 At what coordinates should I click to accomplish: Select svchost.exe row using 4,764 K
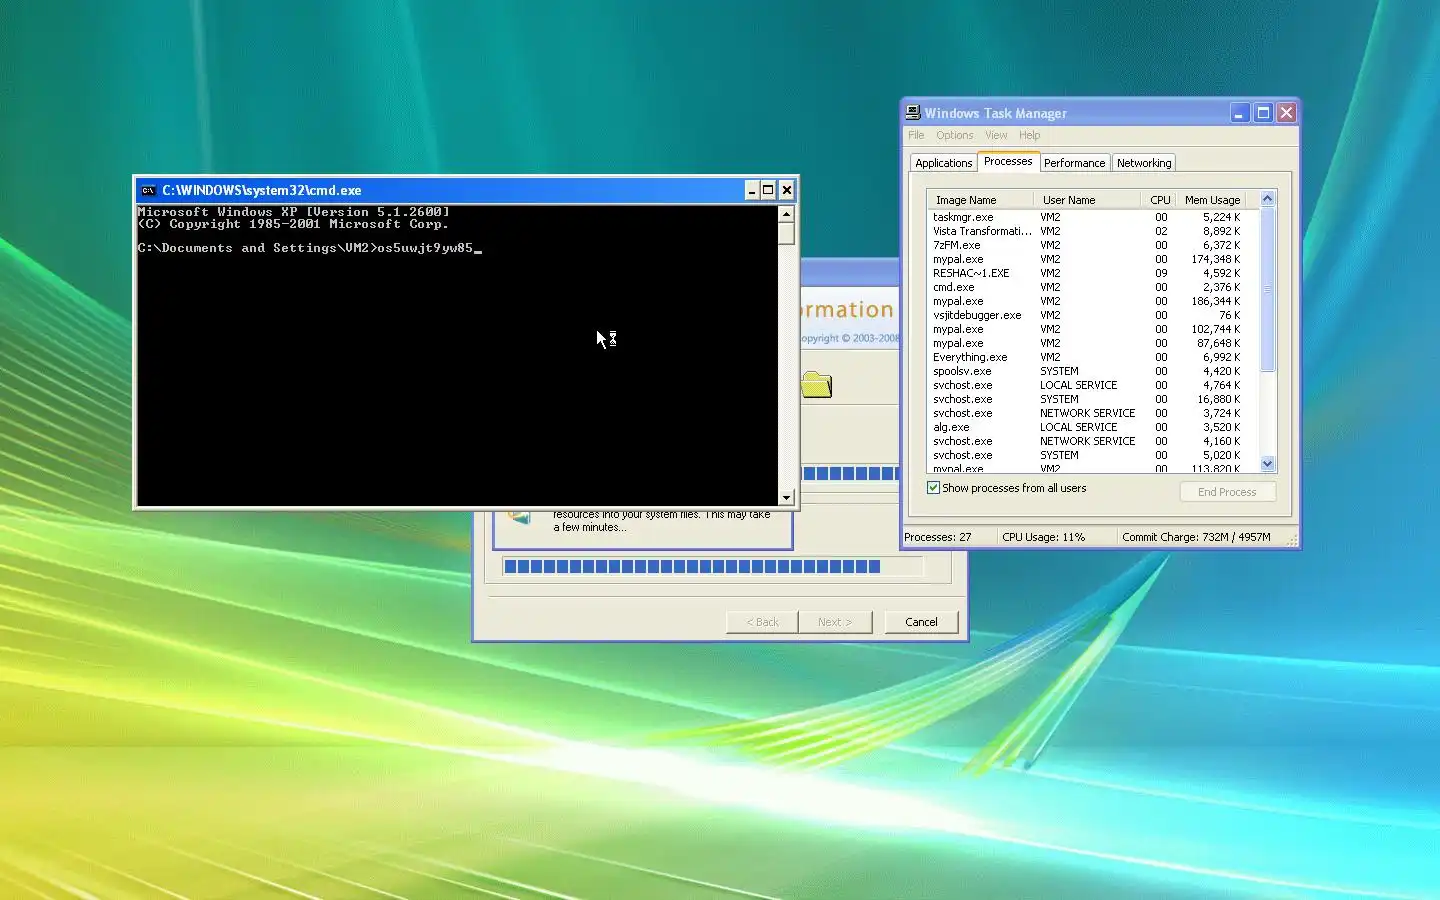(1092, 385)
